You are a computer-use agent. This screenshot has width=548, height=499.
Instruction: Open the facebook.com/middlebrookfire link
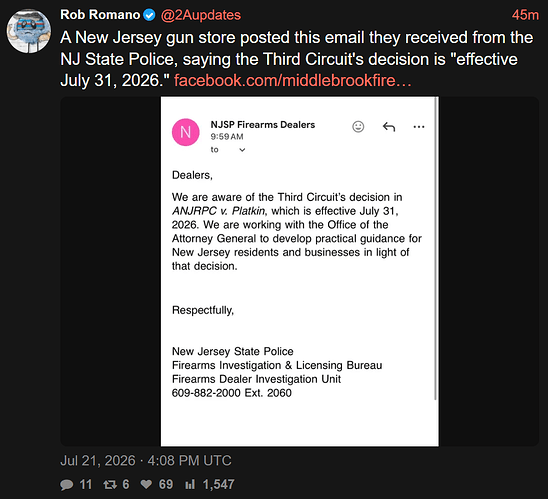click(293, 80)
